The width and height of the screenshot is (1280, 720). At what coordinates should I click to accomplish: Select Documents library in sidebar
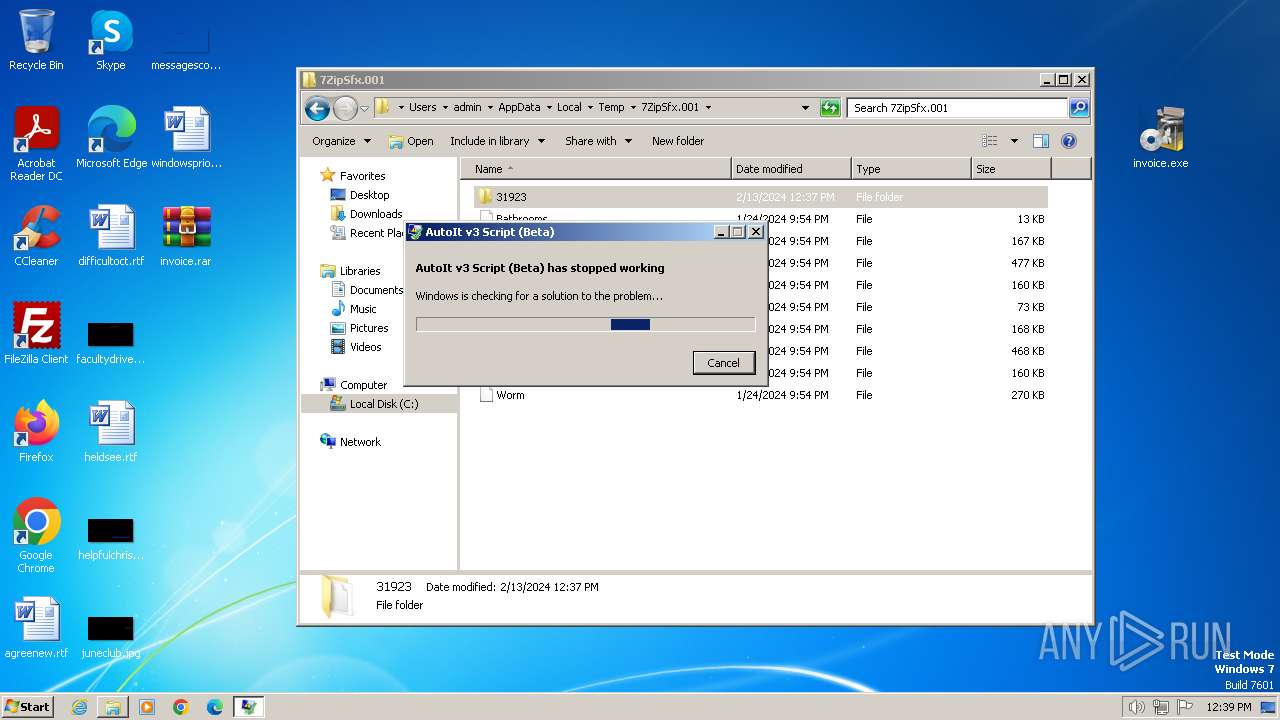point(367,290)
